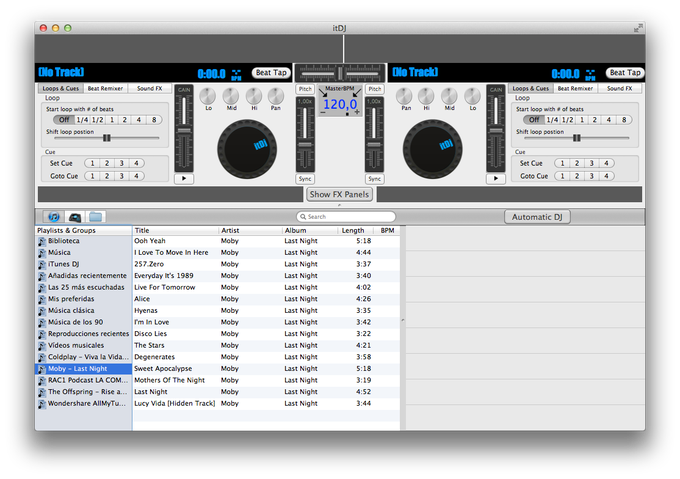Decrease MasterBPM with minus sign
The image size is (680, 479).
(323, 113)
